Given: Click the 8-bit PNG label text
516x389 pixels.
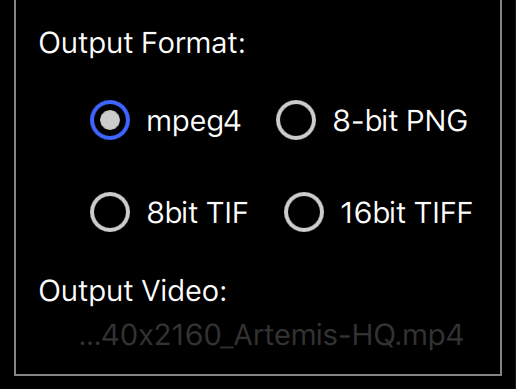Looking at the screenshot, I should click(x=400, y=120).
